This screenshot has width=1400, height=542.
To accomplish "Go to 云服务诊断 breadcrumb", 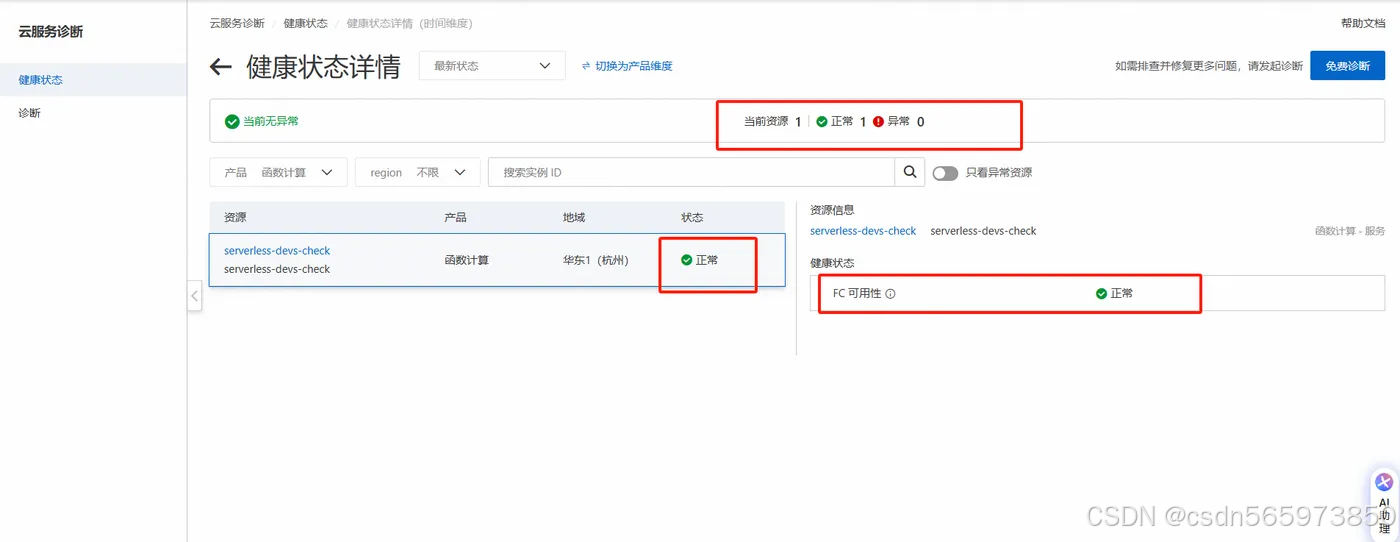I will coord(237,23).
